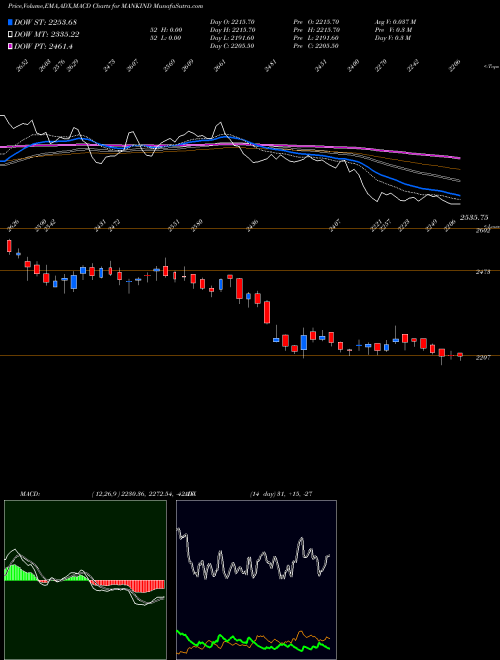Click the large blue candlestick near 2297 line
Image resolution: width=500 pixels, height=660 pixels.
click(x=304, y=343)
